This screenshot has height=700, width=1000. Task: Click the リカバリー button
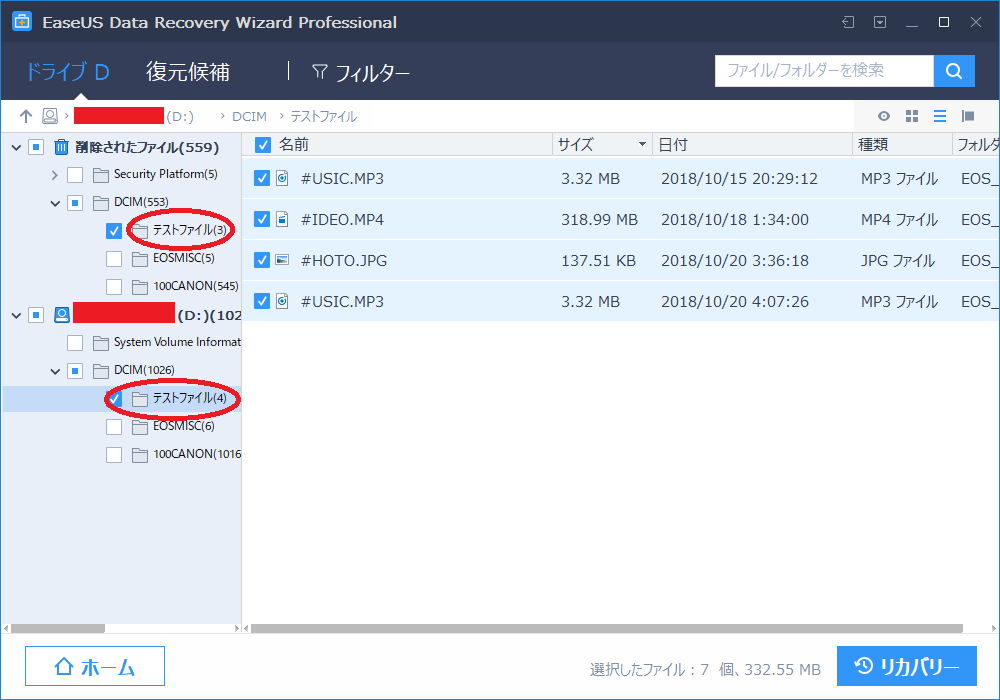coord(907,666)
